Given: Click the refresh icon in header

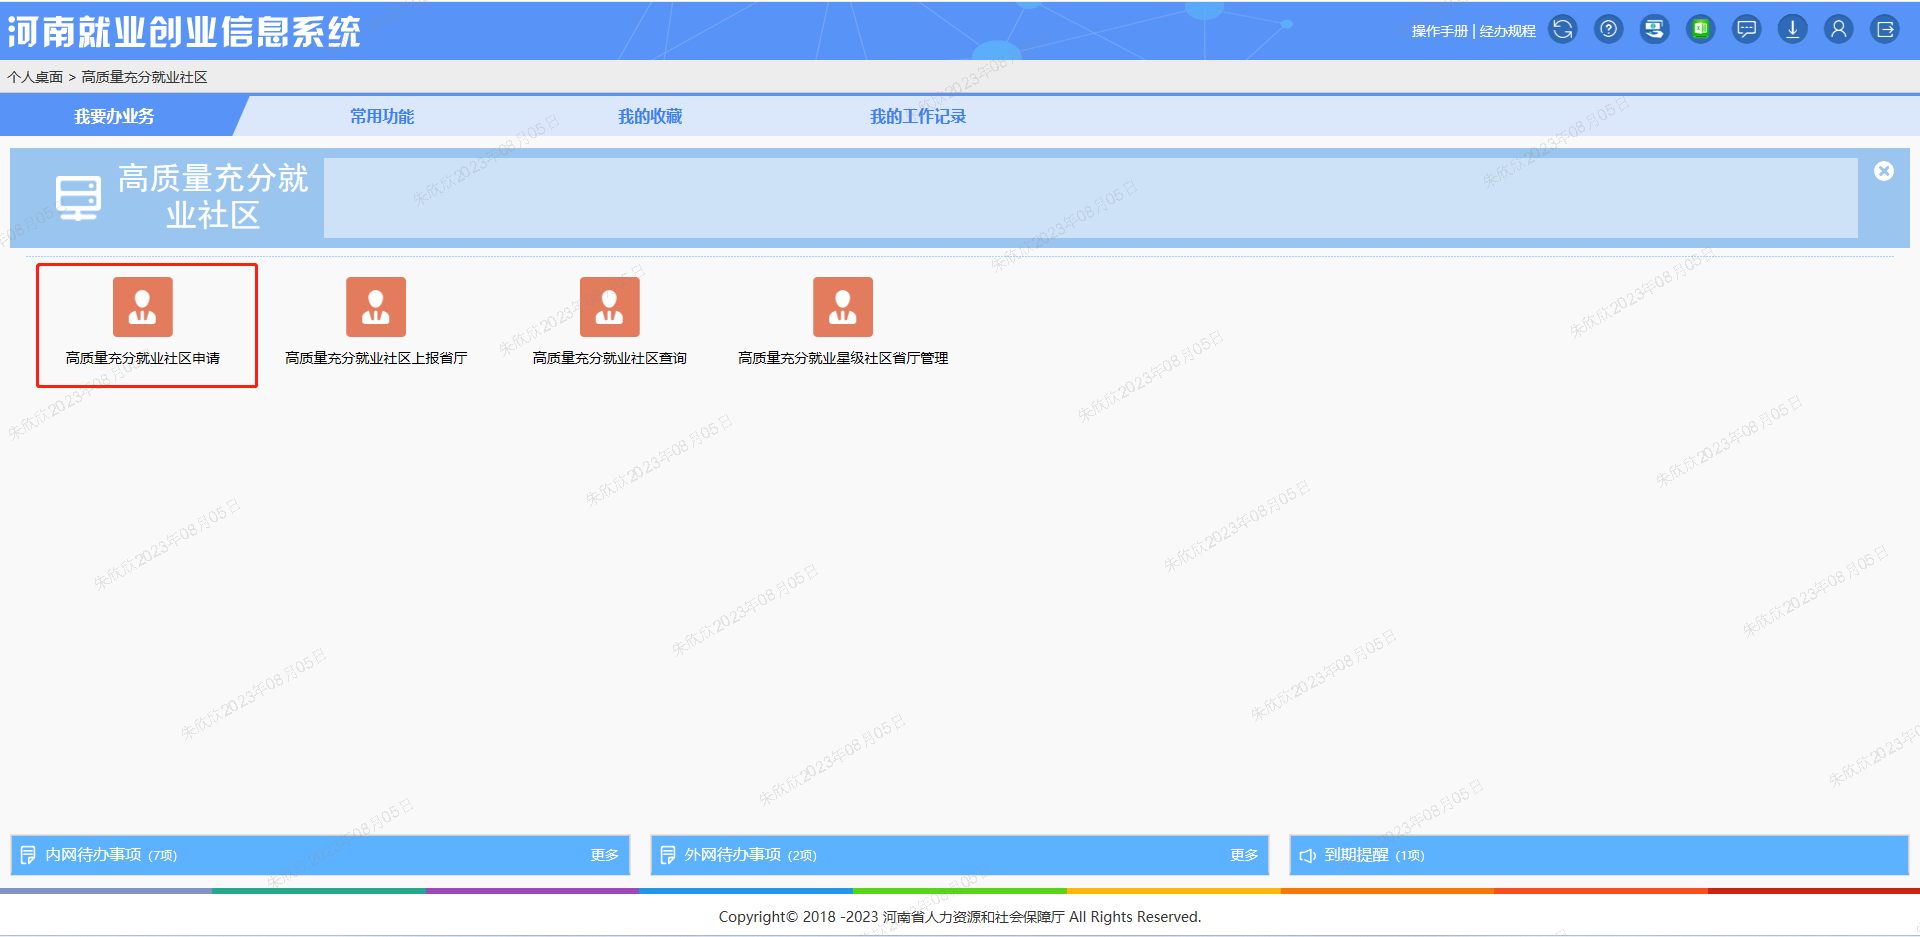Looking at the screenshot, I should pyautogui.click(x=1562, y=30).
